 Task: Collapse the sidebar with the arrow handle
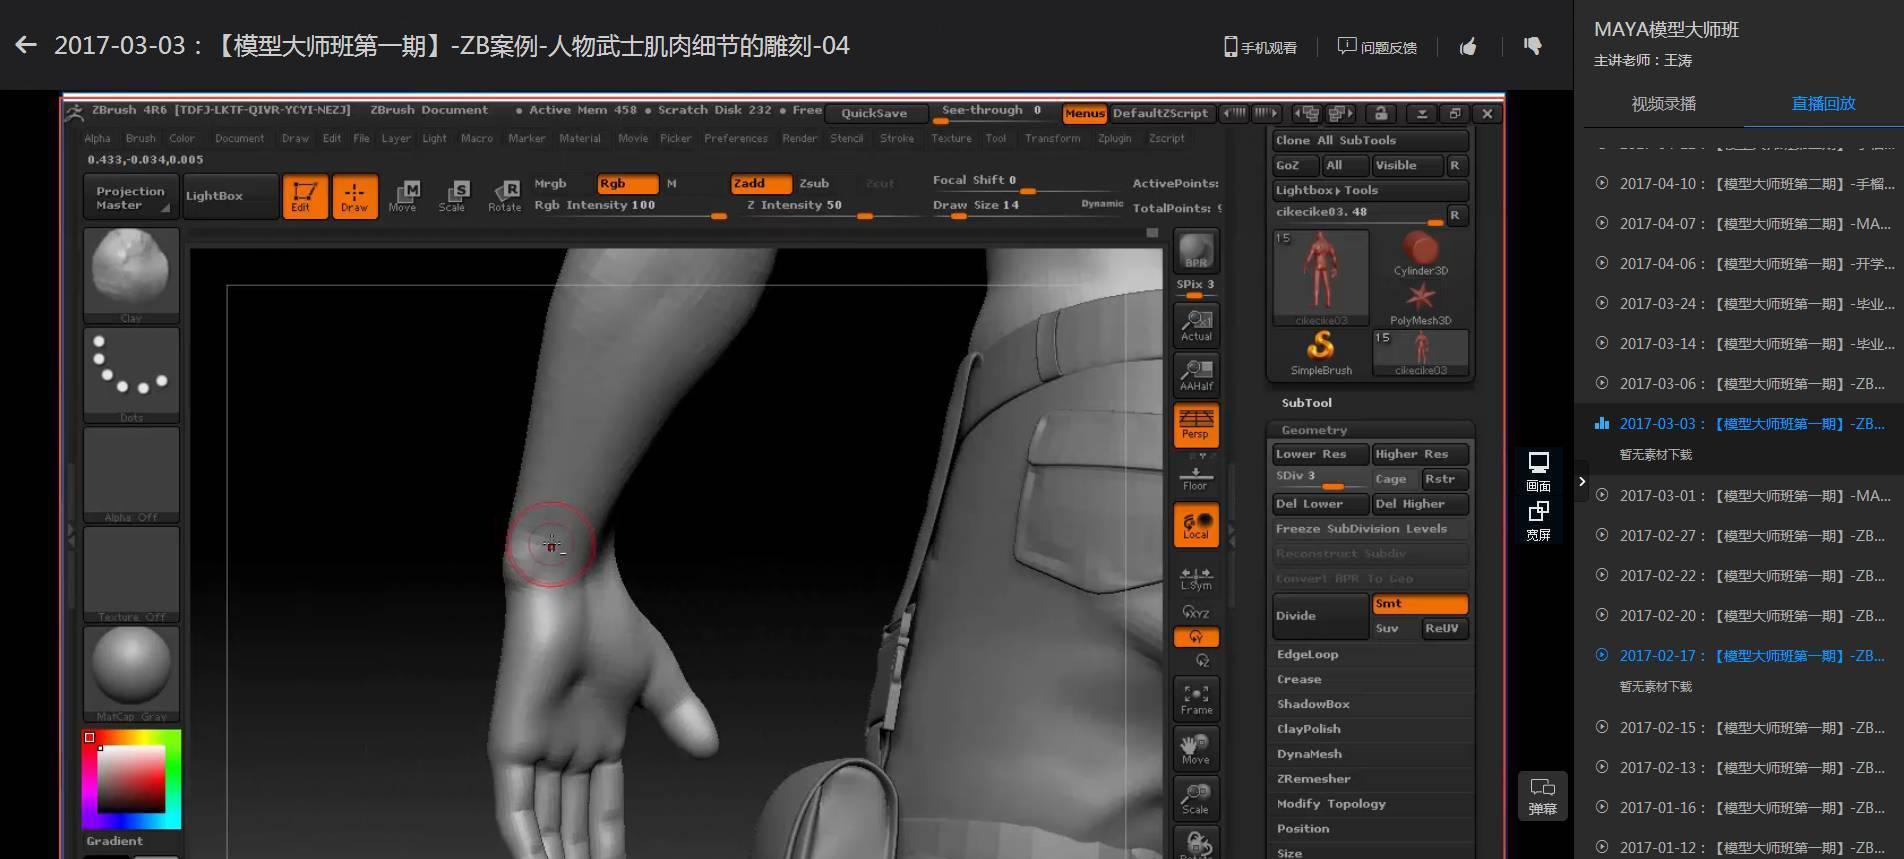click(x=1581, y=481)
